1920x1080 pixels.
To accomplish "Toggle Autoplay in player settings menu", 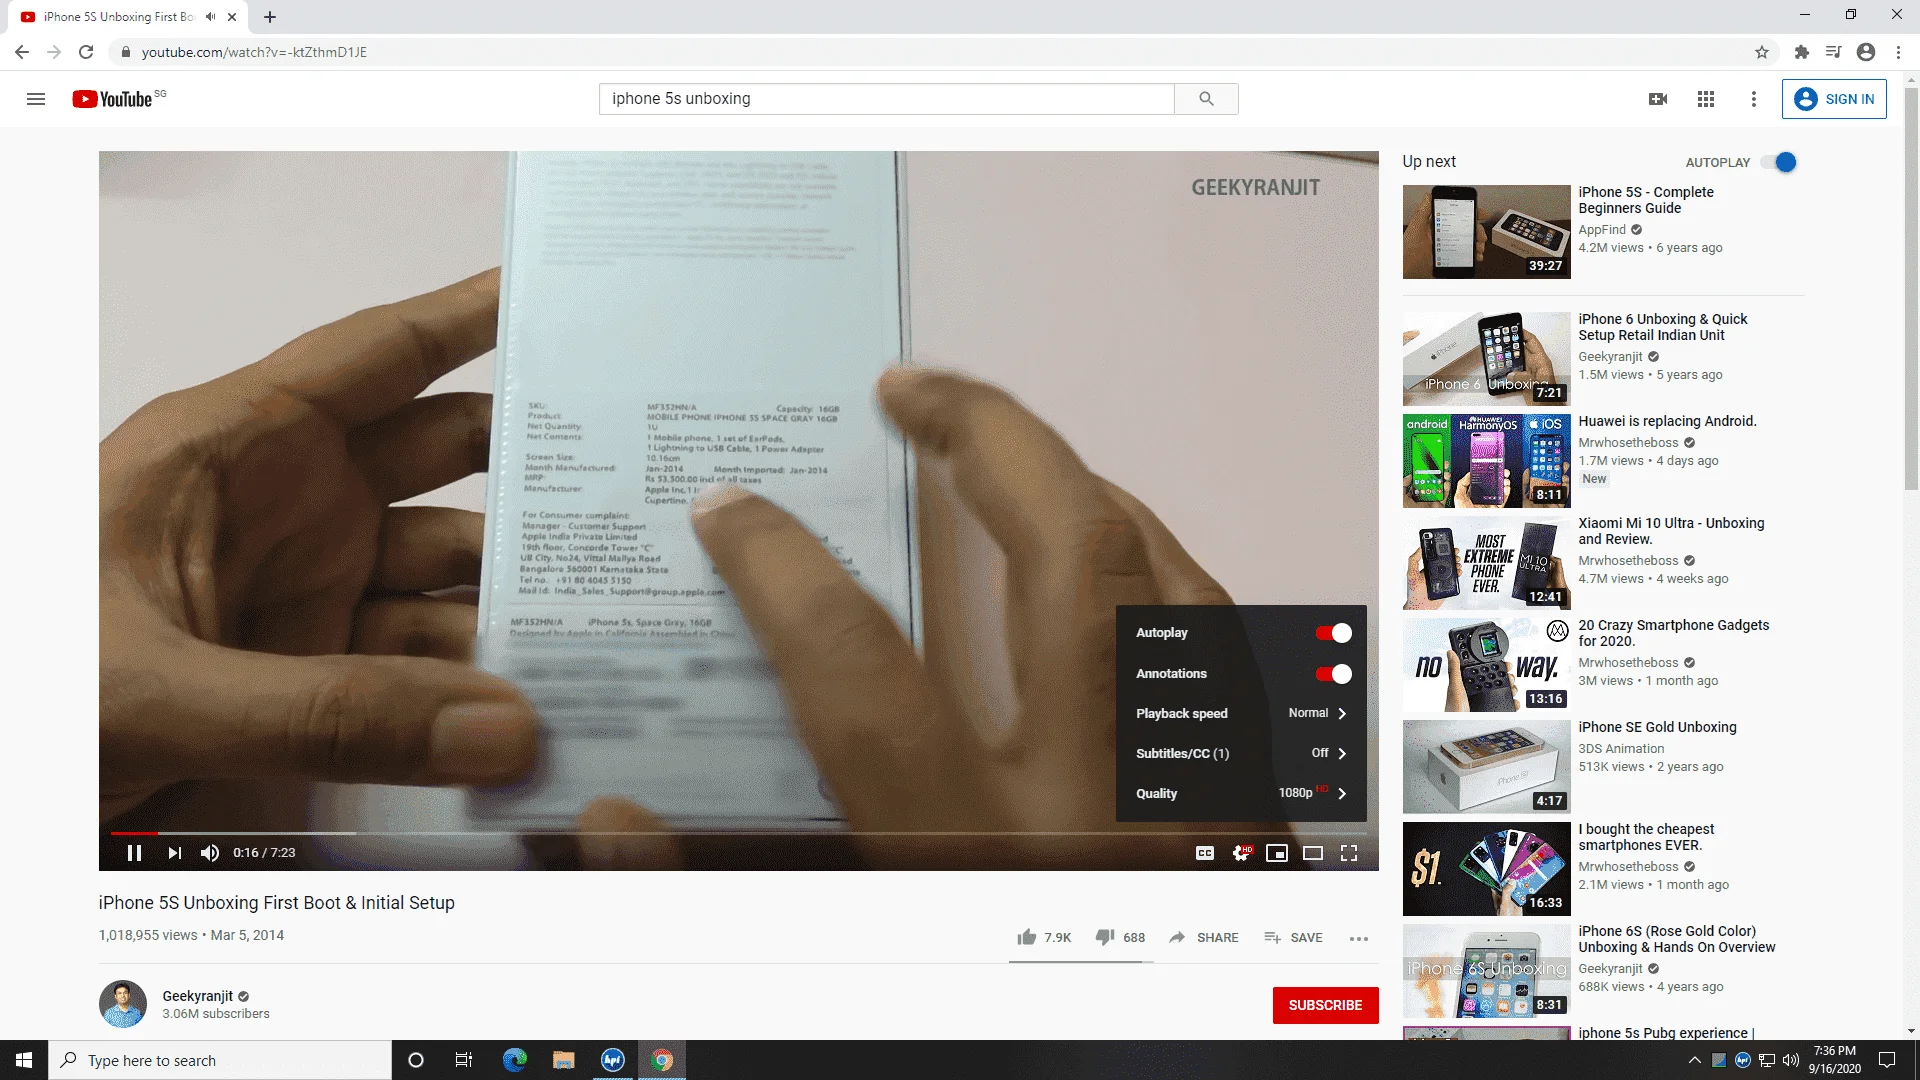I will [x=1334, y=633].
